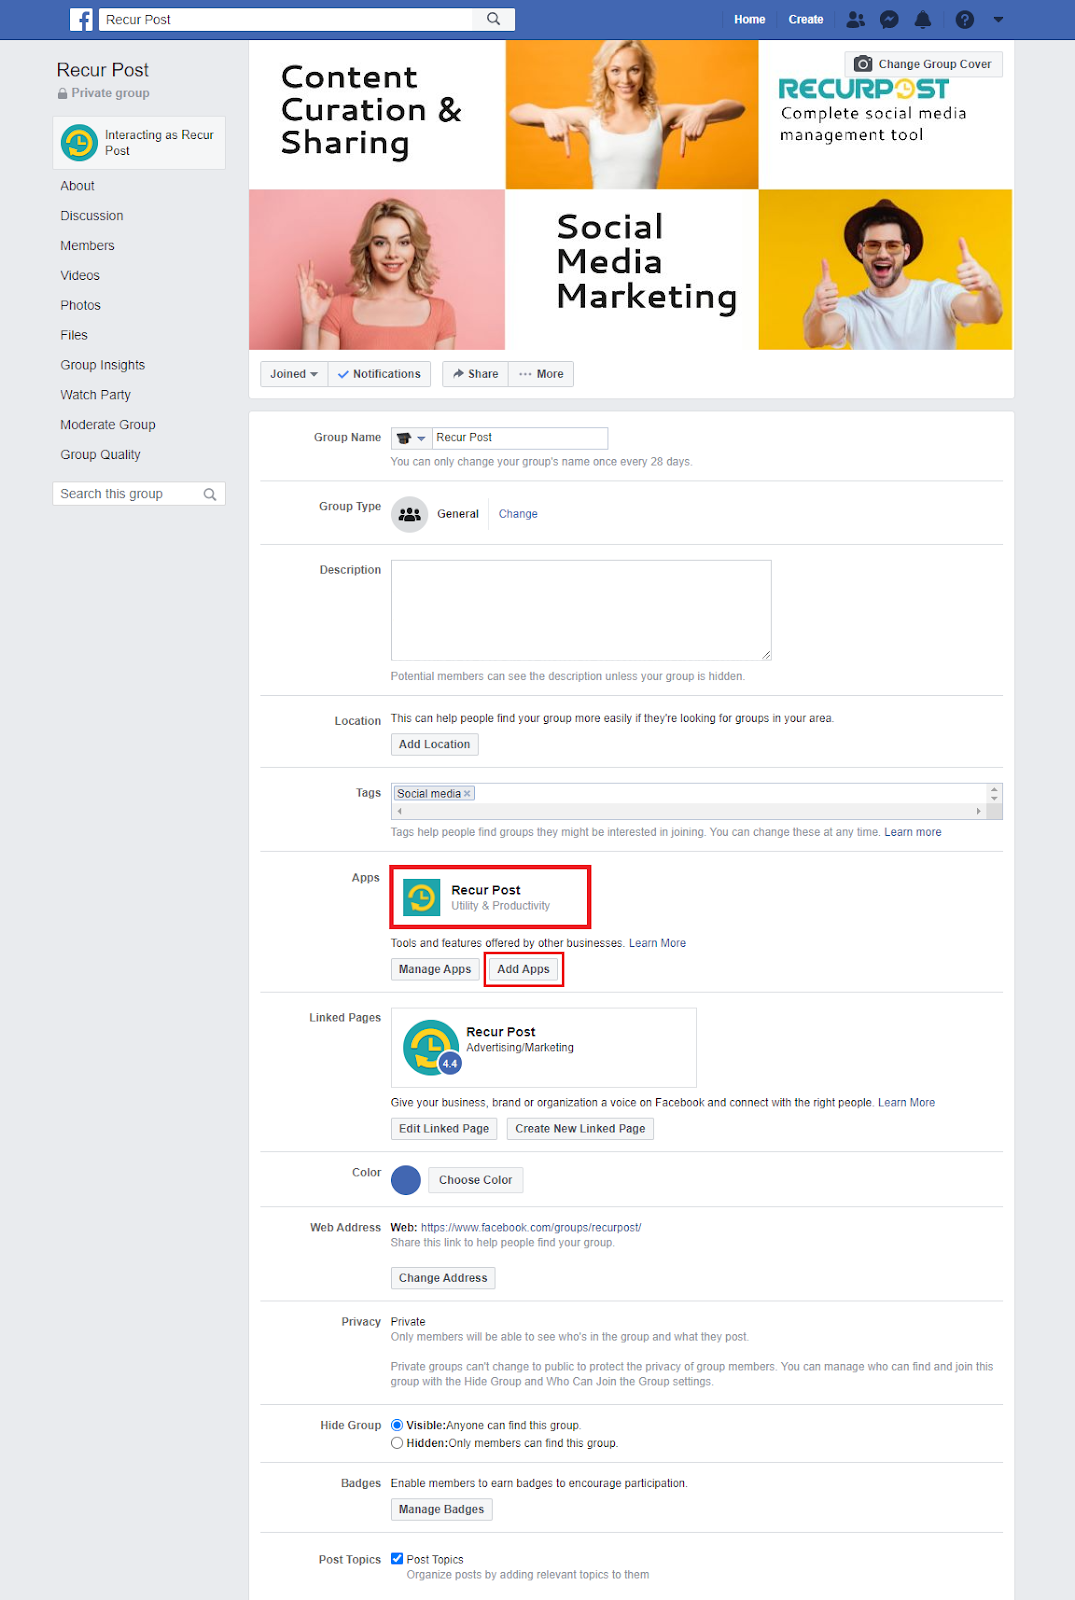The width and height of the screenshot is (1075, 1600).
Task: Click the camera icon Change Group Cover
Action: 863,64
